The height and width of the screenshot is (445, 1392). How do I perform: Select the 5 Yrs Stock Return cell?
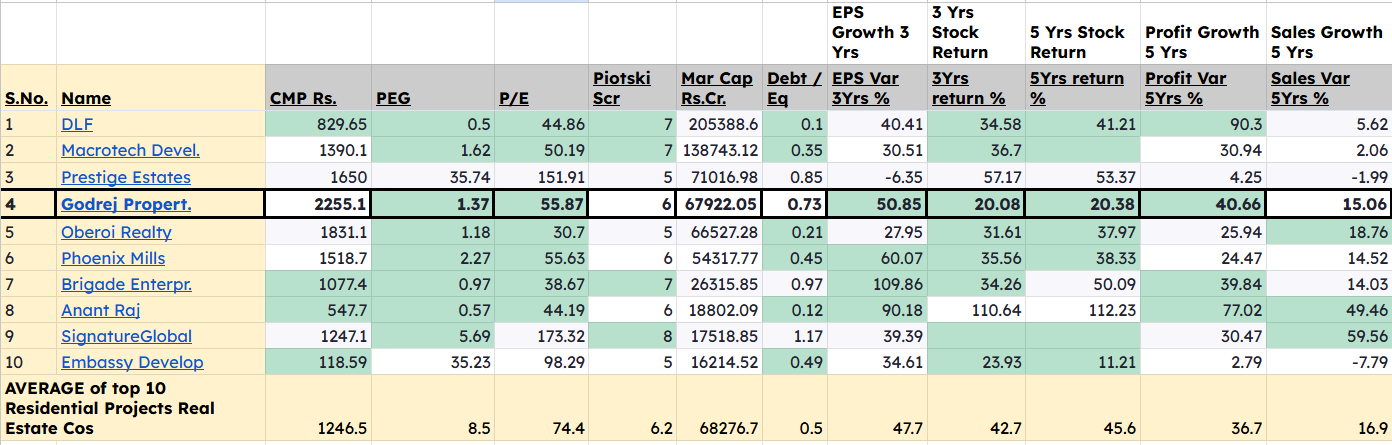coord(1083,33)
